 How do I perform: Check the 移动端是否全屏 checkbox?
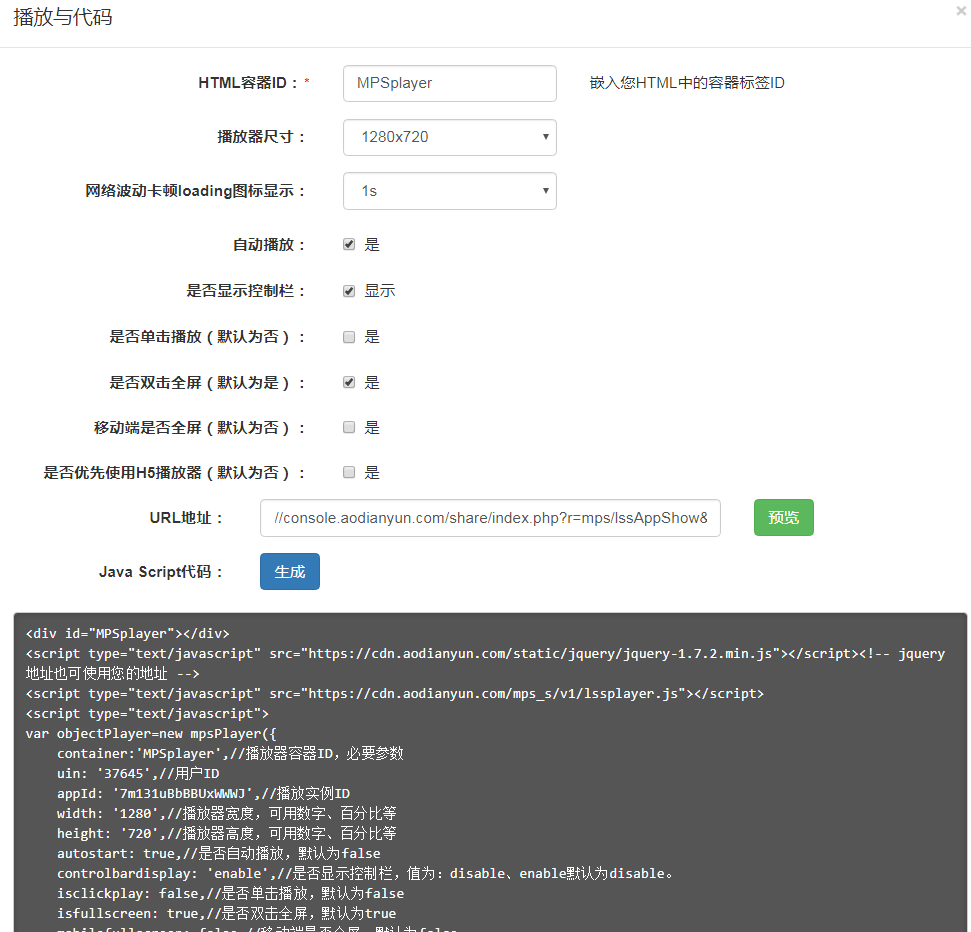pos(349,427)
